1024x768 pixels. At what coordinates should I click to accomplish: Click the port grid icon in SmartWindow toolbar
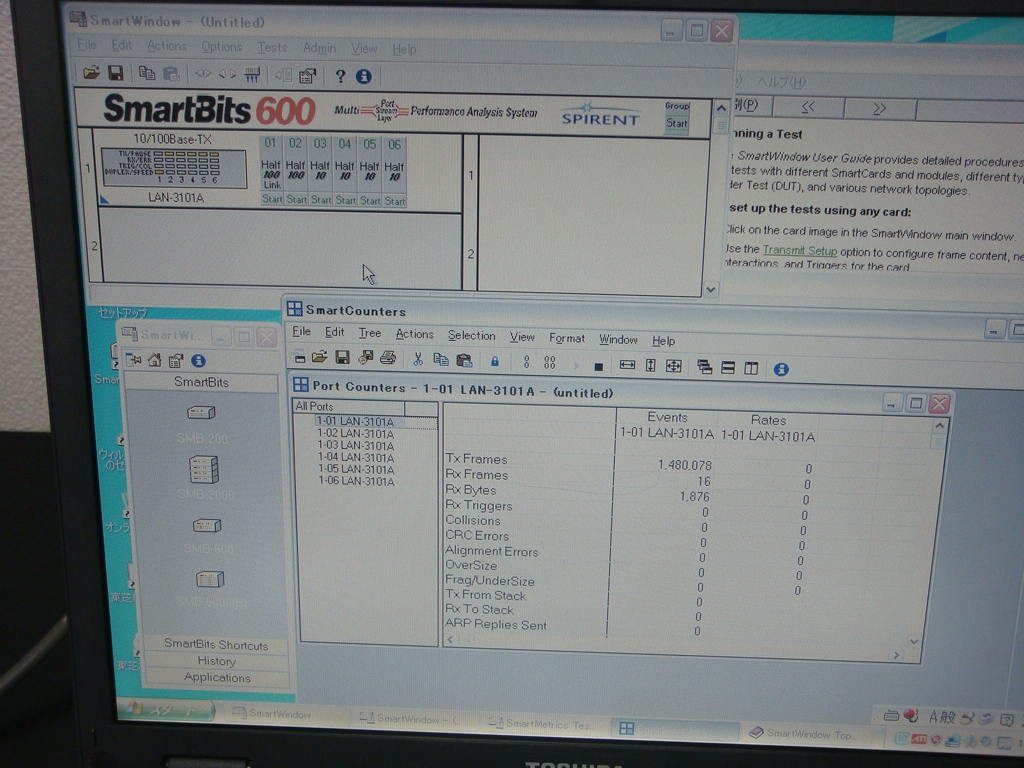coord(252,75)
